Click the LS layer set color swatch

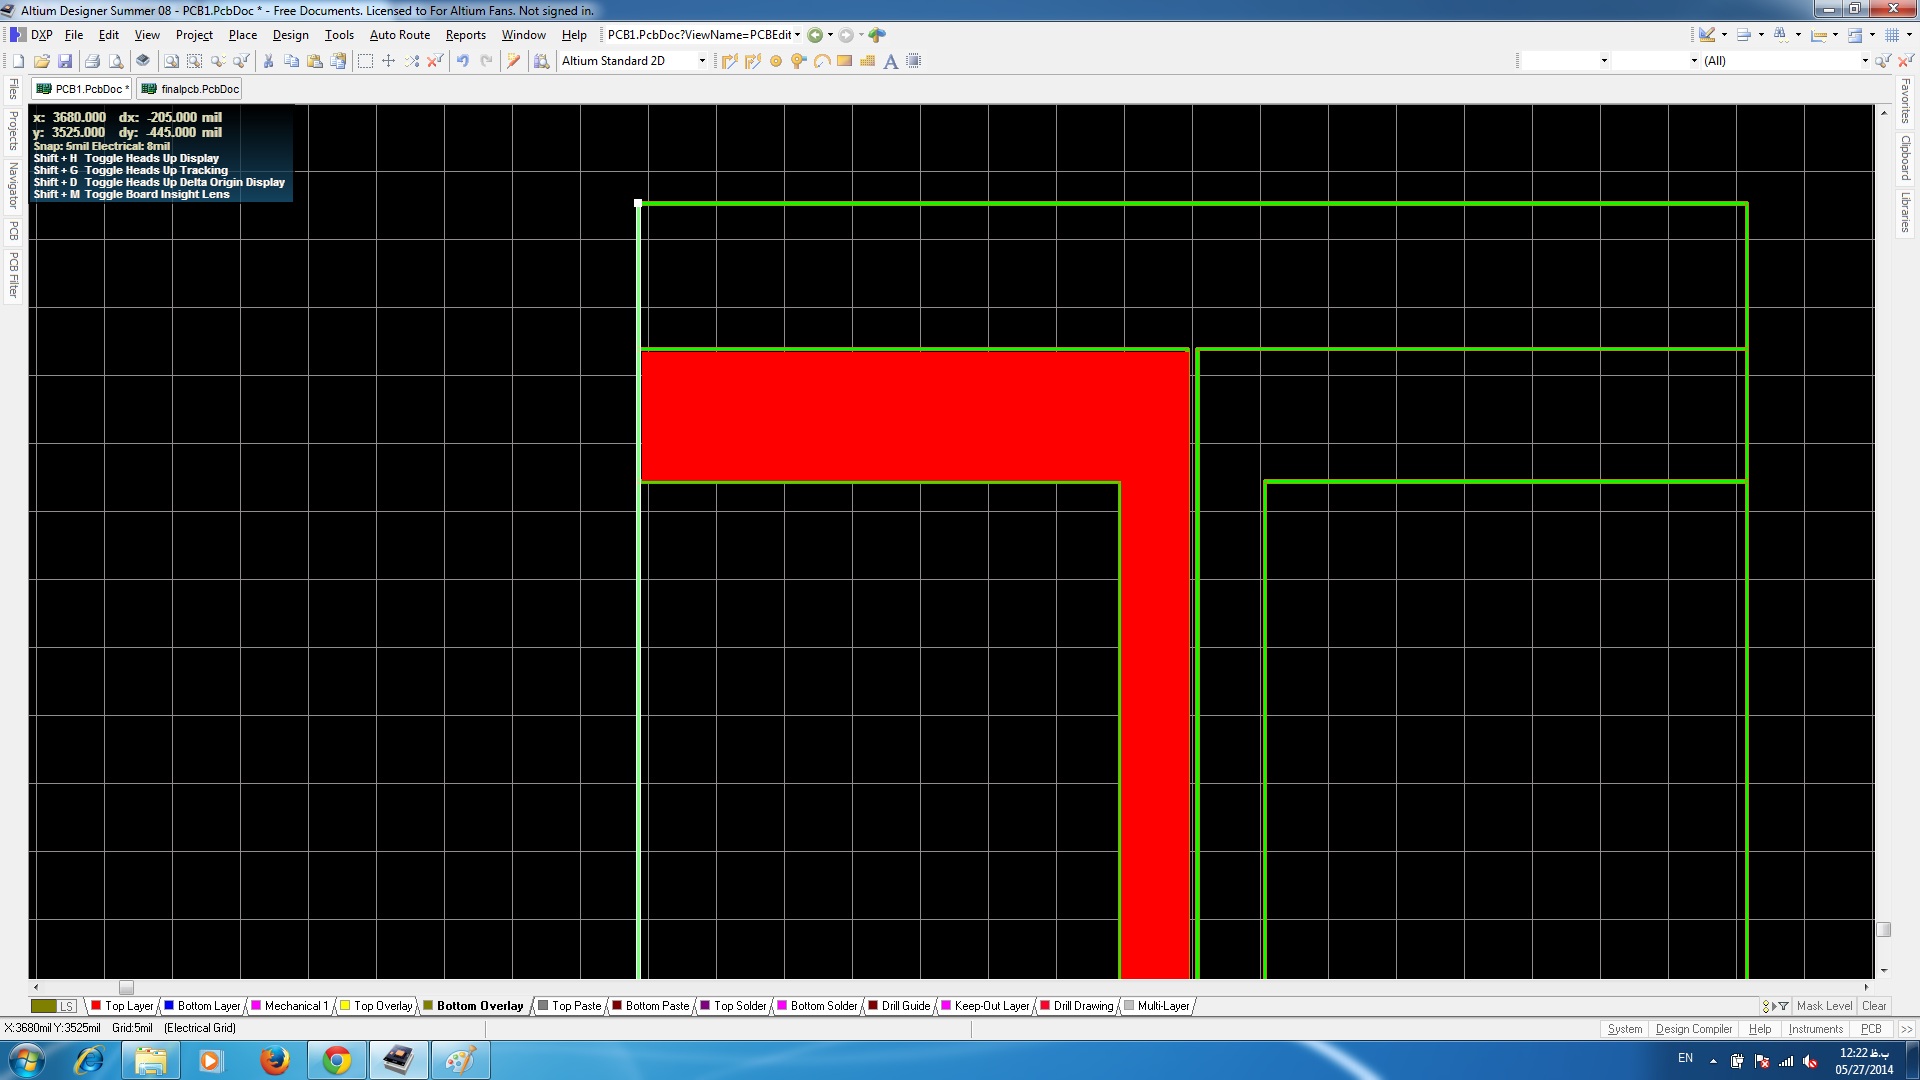[x=44, y=1006]
